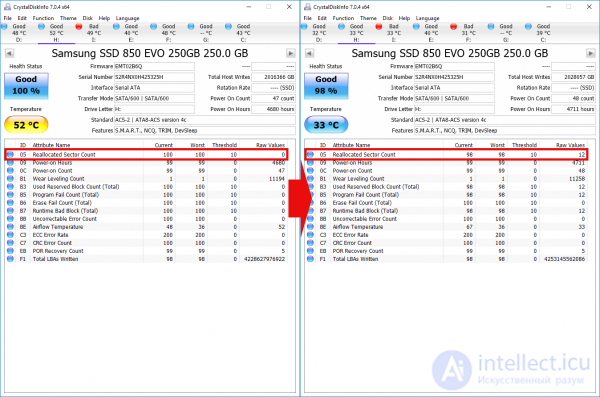
Task: Select CRC Error Count row in 100 % window
Action: pyautogui.click(x=147, y=243)
